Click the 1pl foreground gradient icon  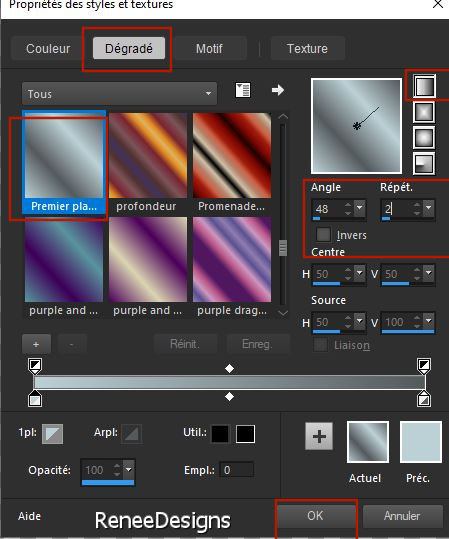[53, 434]
